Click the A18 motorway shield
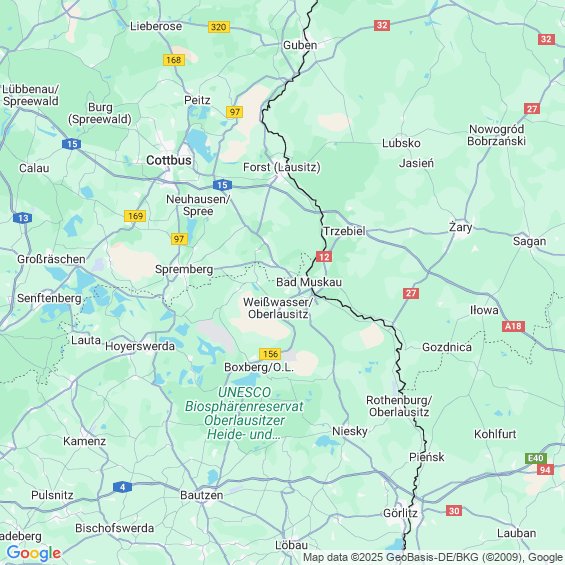 (x=513, y=326)
